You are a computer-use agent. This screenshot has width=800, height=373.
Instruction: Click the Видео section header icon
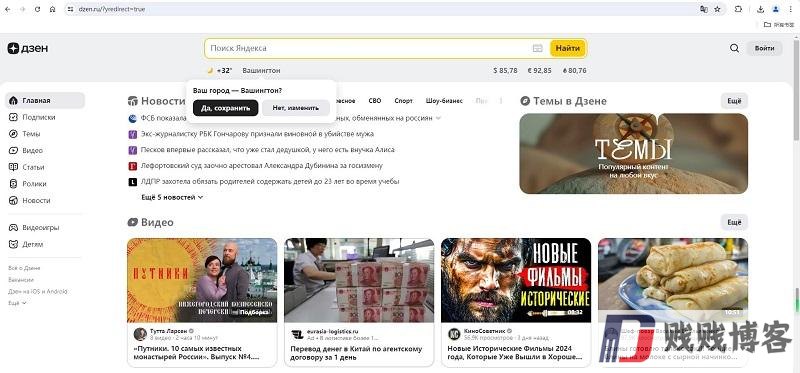point(133,222)
